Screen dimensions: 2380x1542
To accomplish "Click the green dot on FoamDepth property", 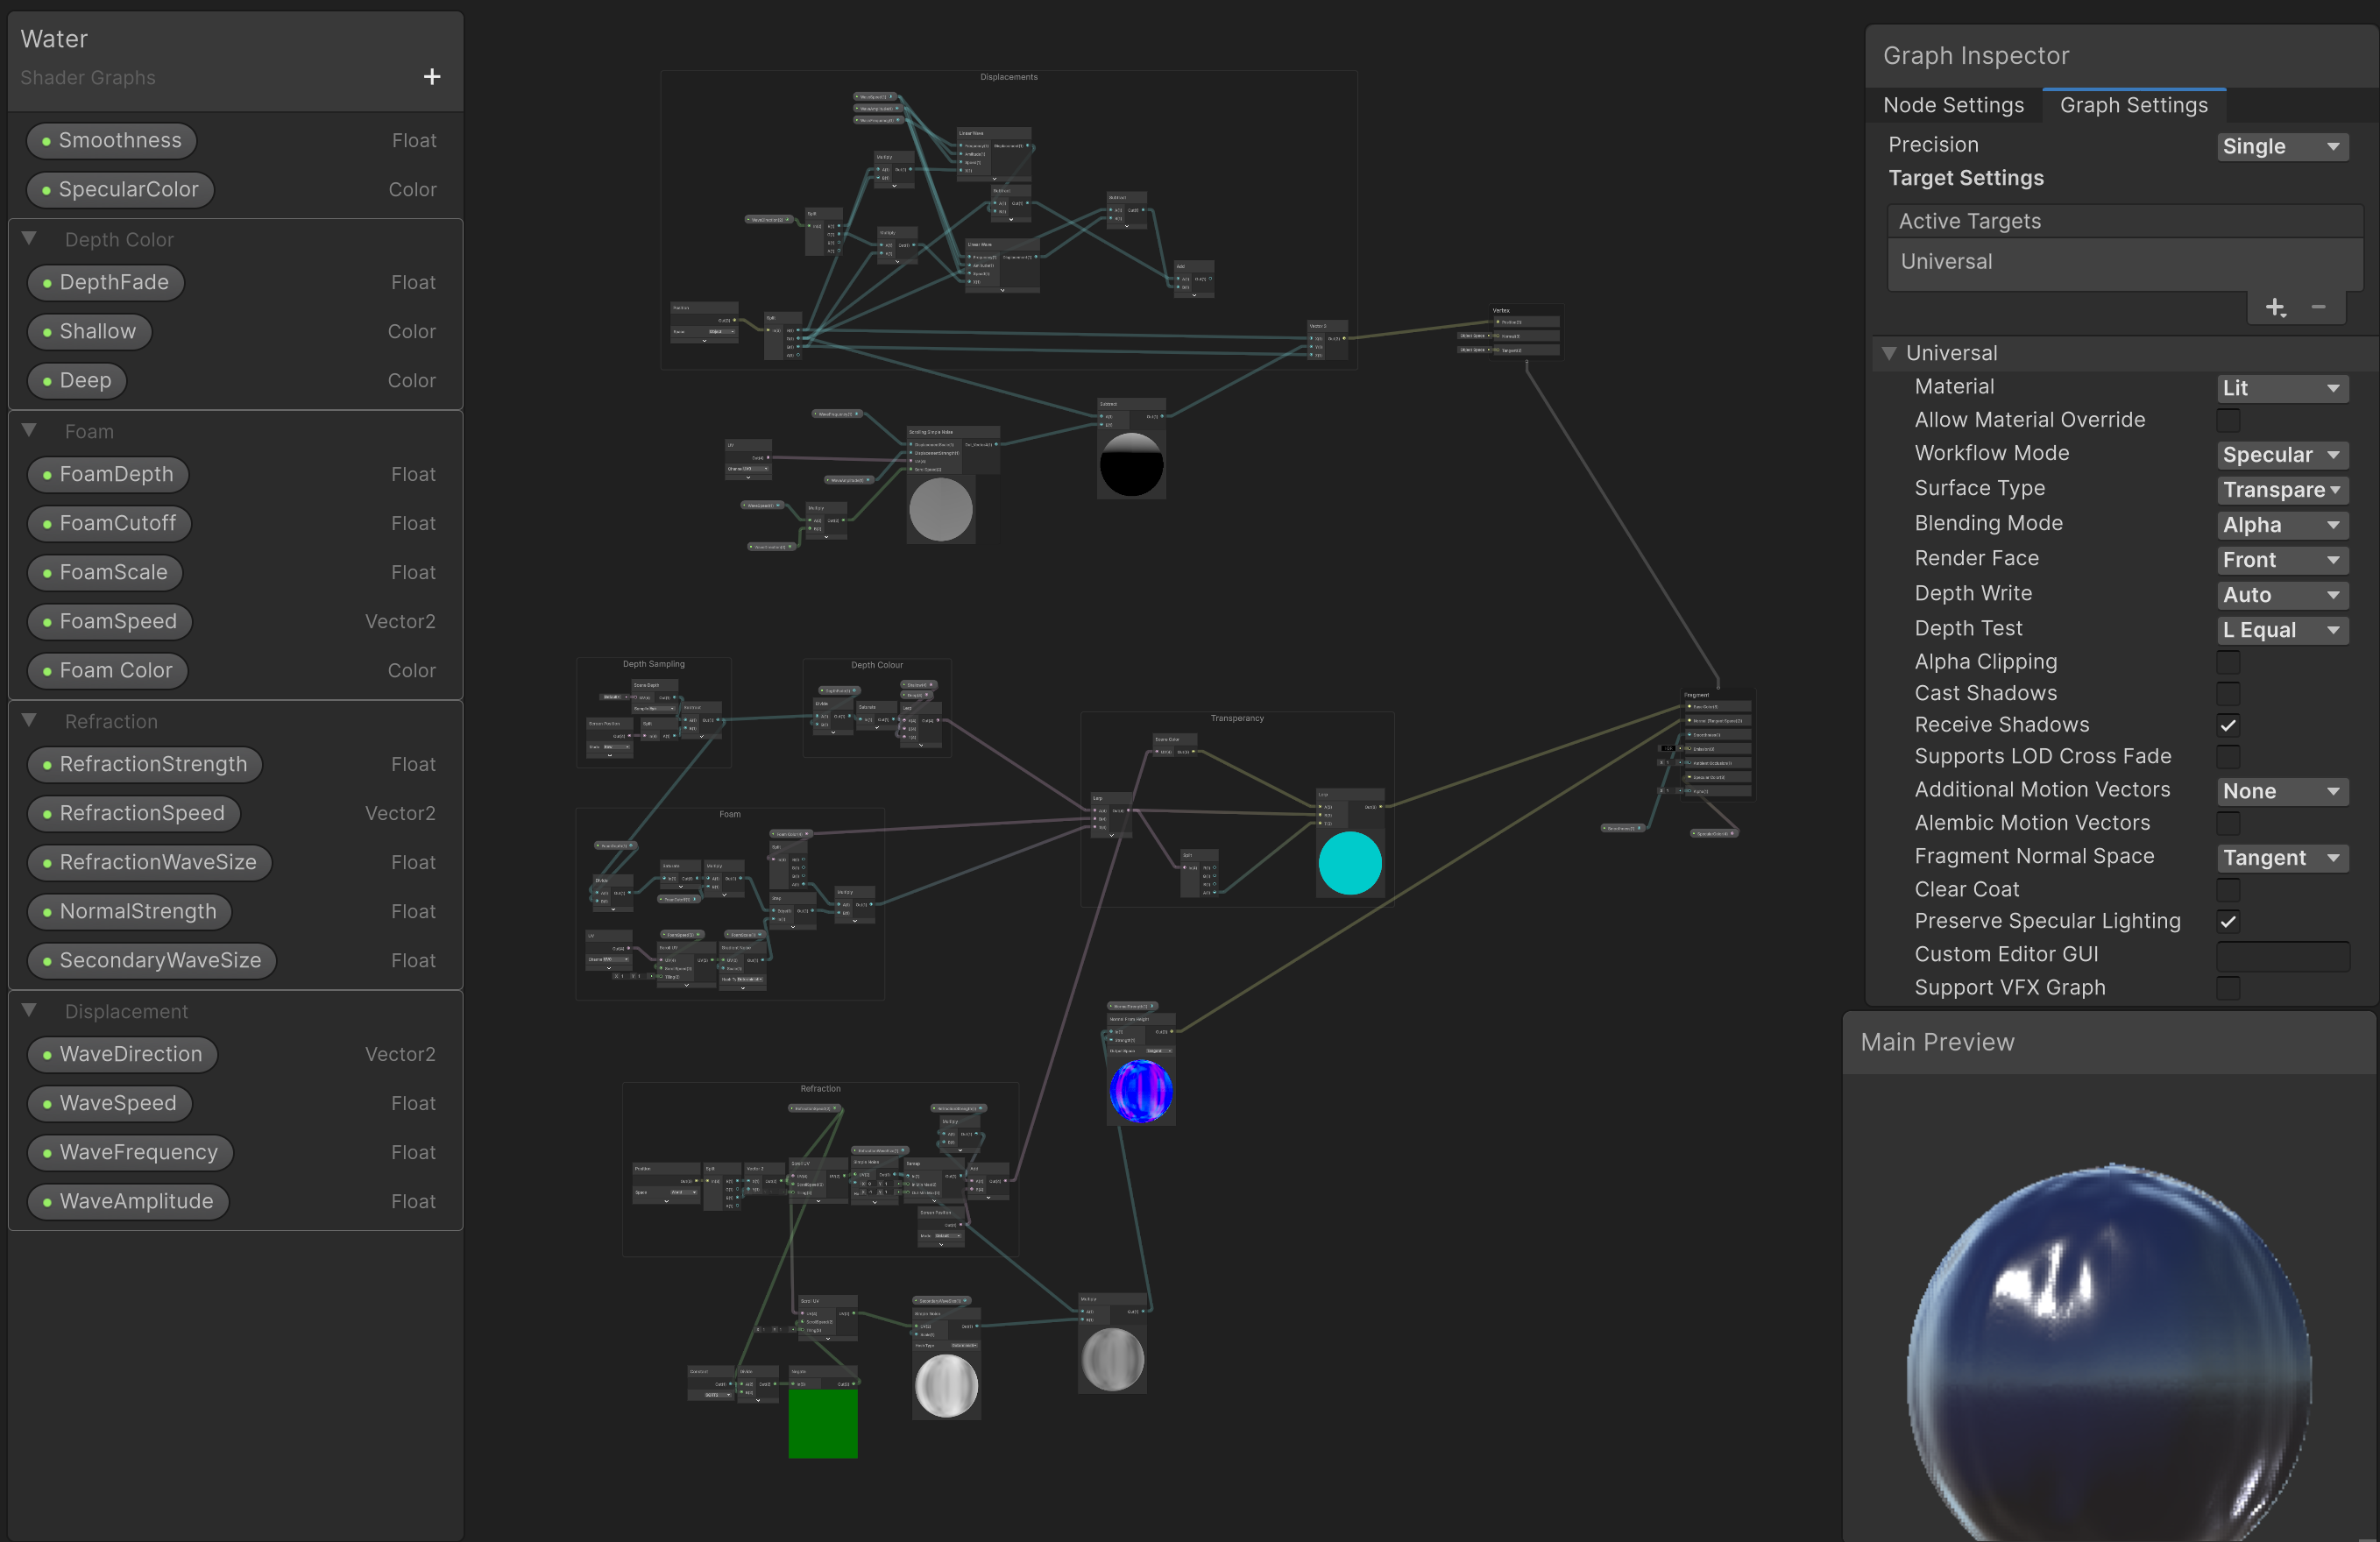I will point(47,475).
